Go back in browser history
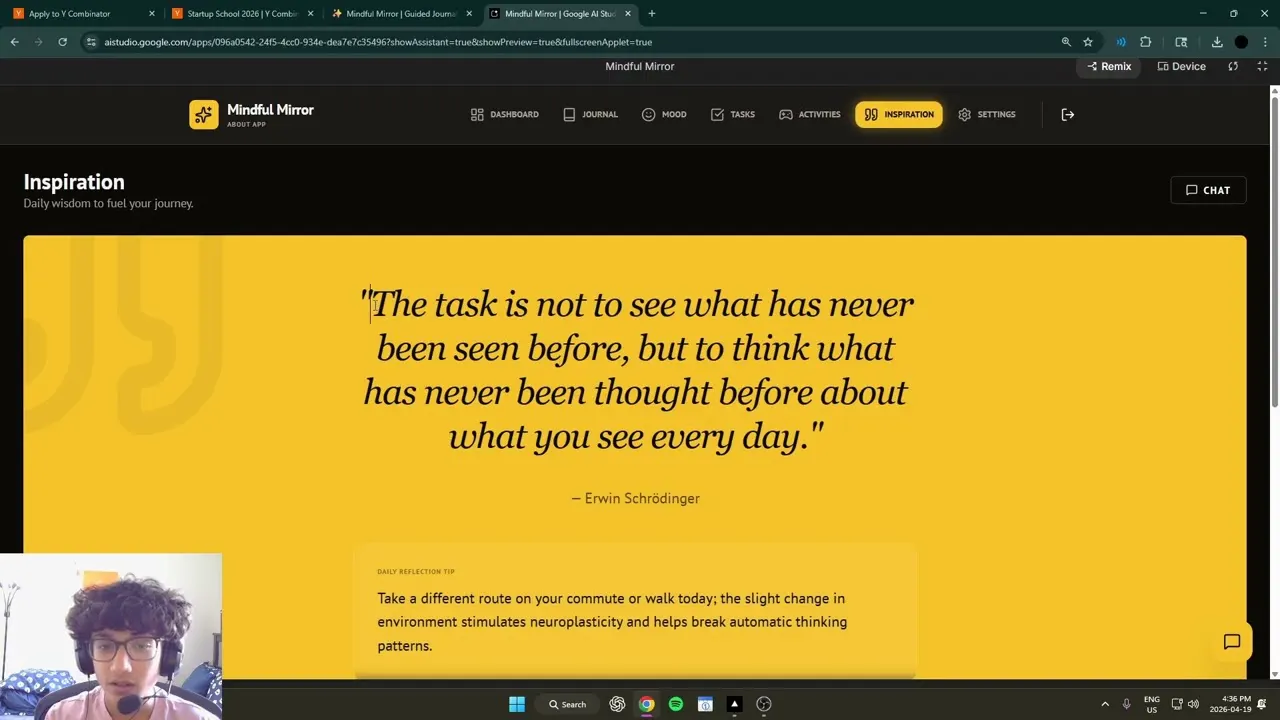Image resolution: width=1280 pixels, height=720 pixels. click(15, 42)
